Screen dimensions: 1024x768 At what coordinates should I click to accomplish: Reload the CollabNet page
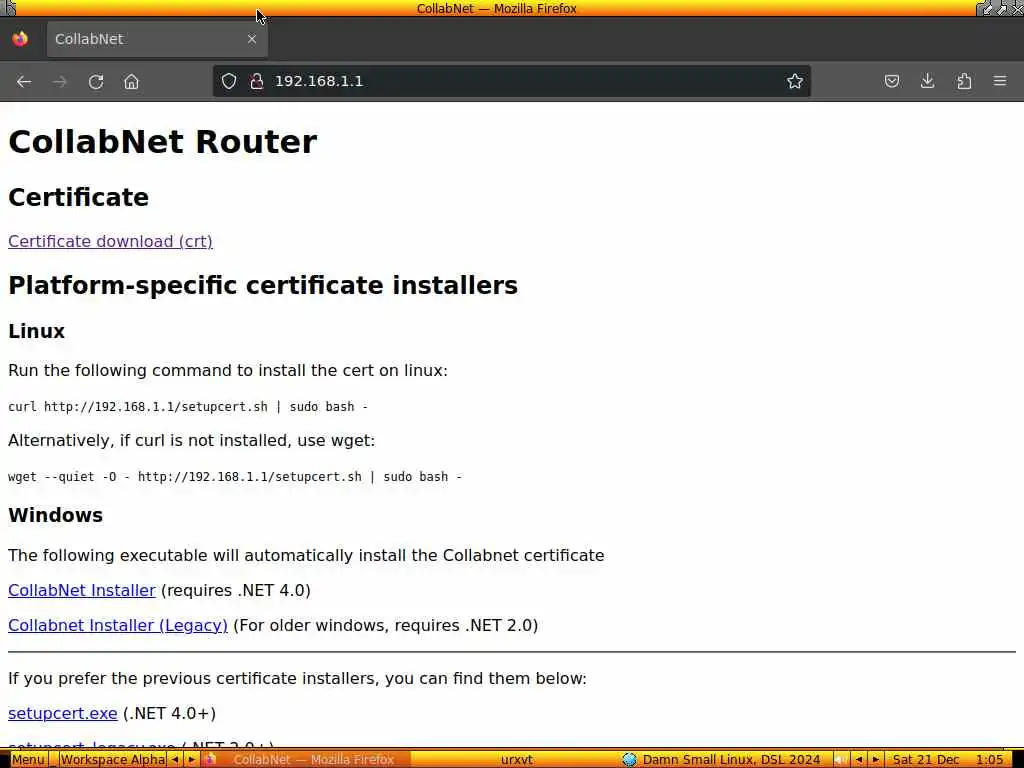click(96, 82)
